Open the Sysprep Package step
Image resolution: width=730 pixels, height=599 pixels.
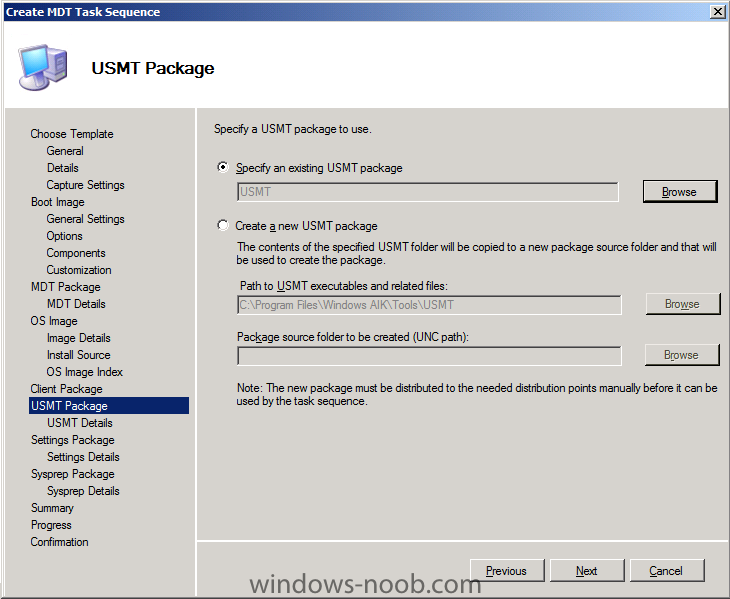(72, 474)
